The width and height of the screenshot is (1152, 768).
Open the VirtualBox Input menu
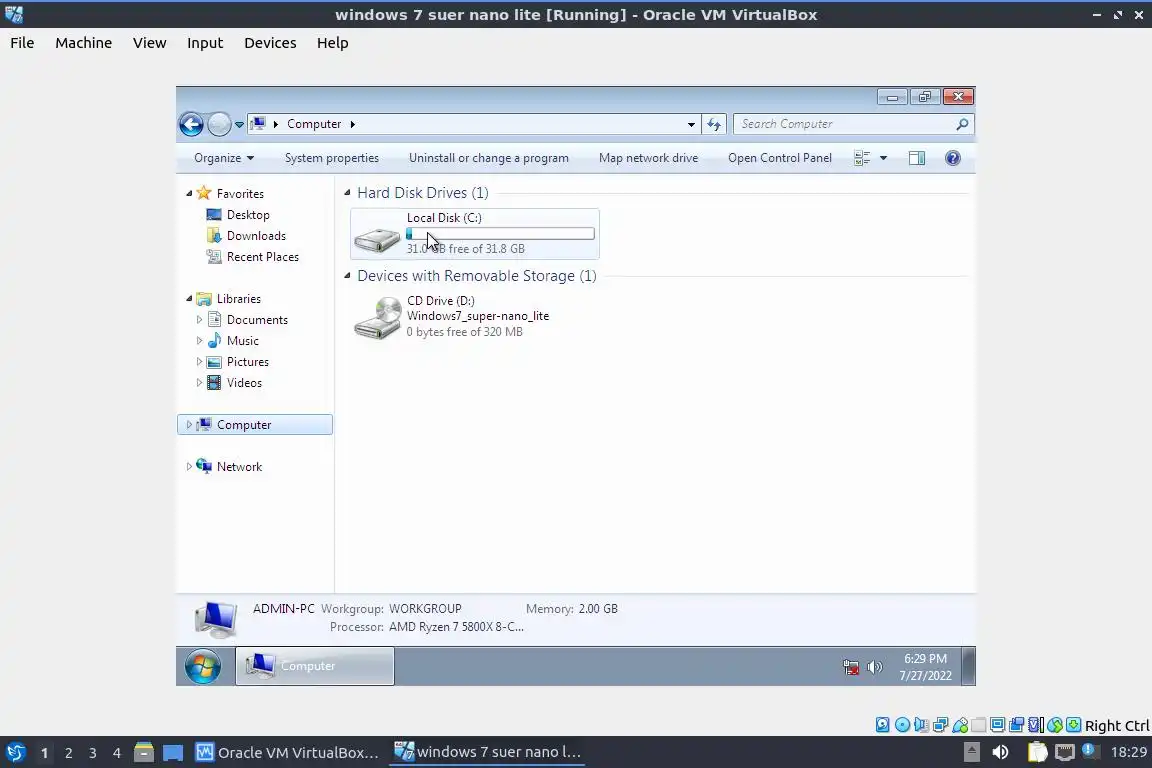pos(205,43)
